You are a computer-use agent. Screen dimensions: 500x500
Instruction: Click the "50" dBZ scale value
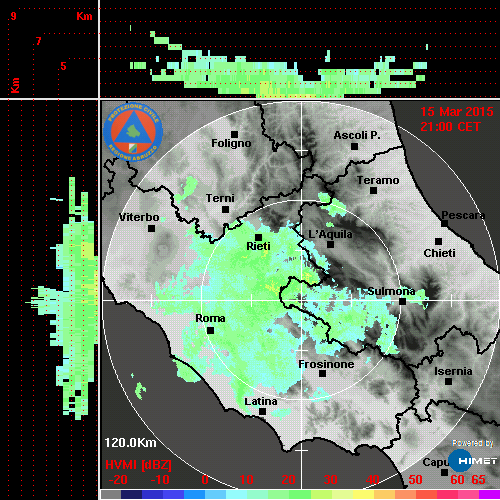(x=415, y=480)
